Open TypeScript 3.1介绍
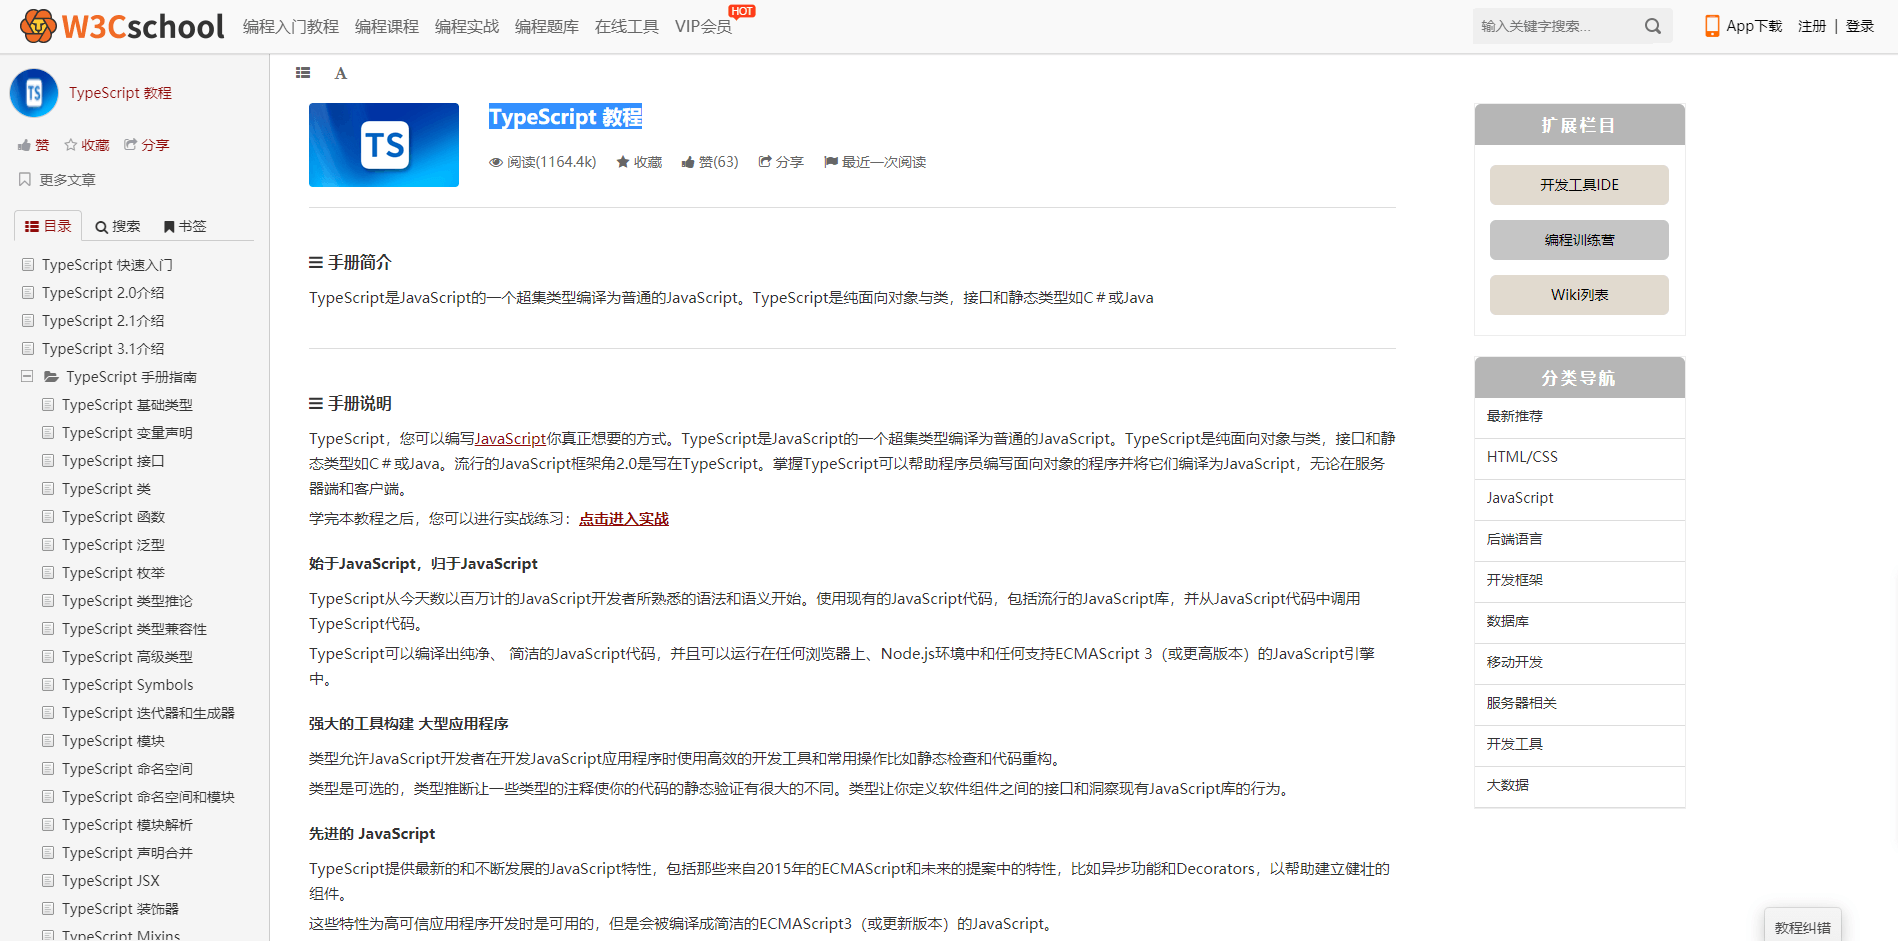This screenshot has width=1898, height=941. point(103,349)
